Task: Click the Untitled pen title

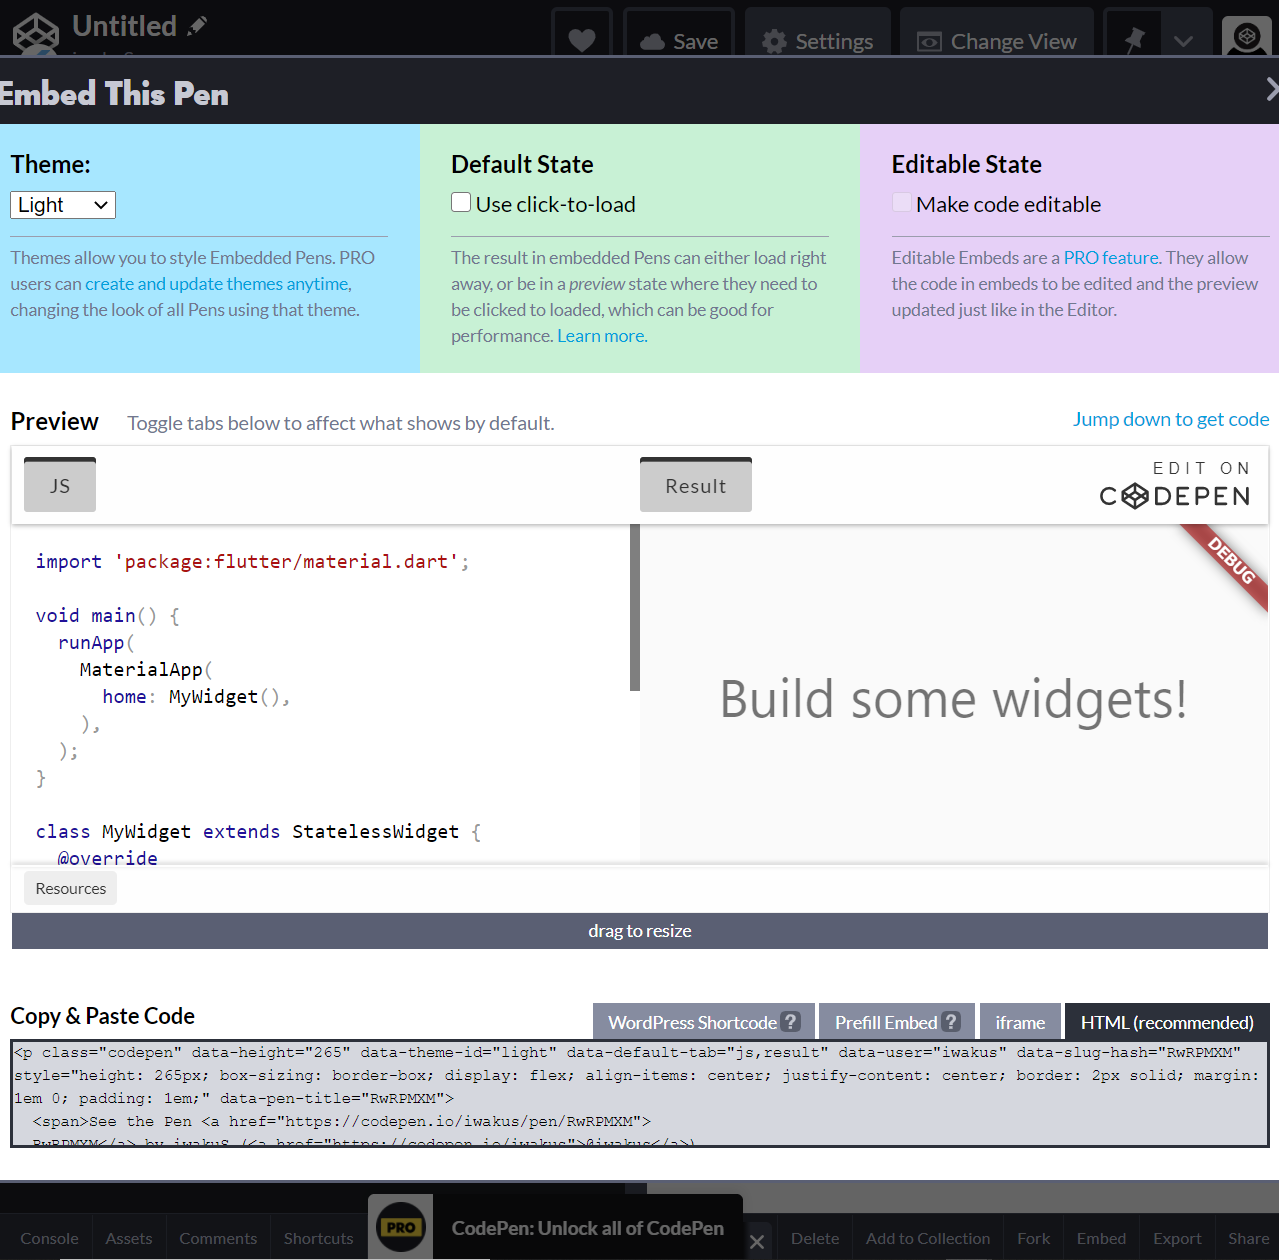Action: coord(124,26)
